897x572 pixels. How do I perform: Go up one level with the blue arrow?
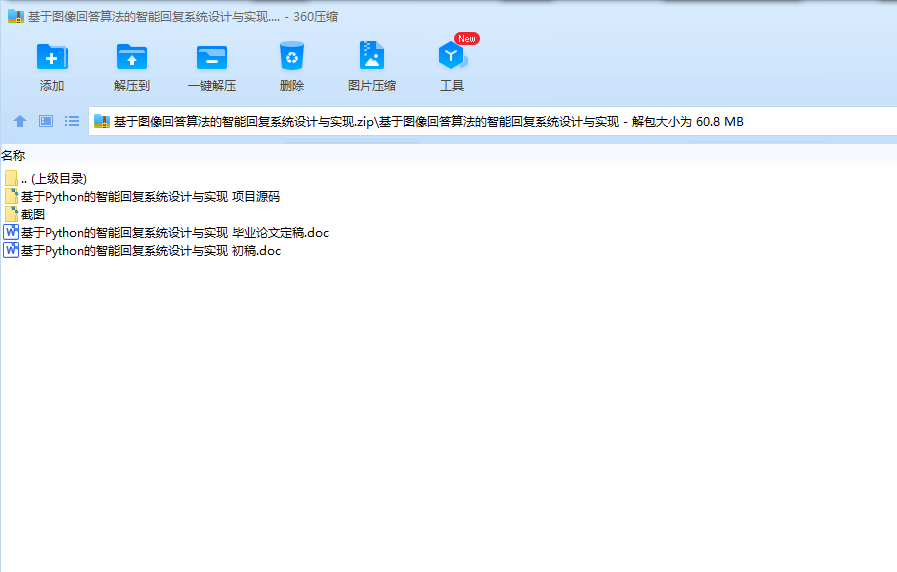[x=20, y=121]
